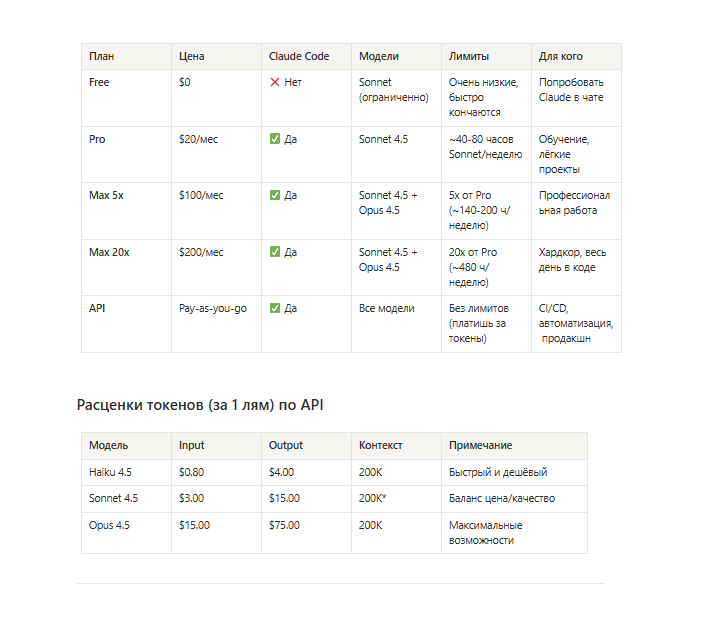Click 'Sonnet 4.5 + Opus 4.5' in Max 5x row
708x627 pixels.
tap(388, 203)
